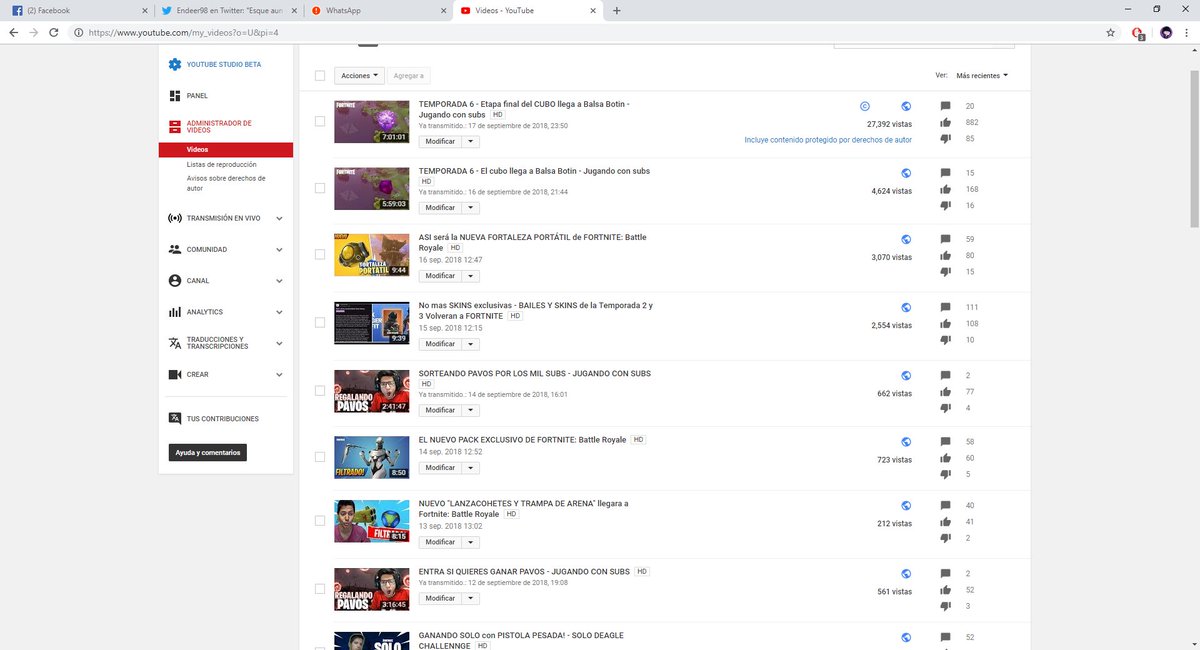Image resolution: width=1200 pixels, height=650 pixels.
Task: Click likes thumbs-up icon for El cubo llega video
Action: tap(946, 189)
